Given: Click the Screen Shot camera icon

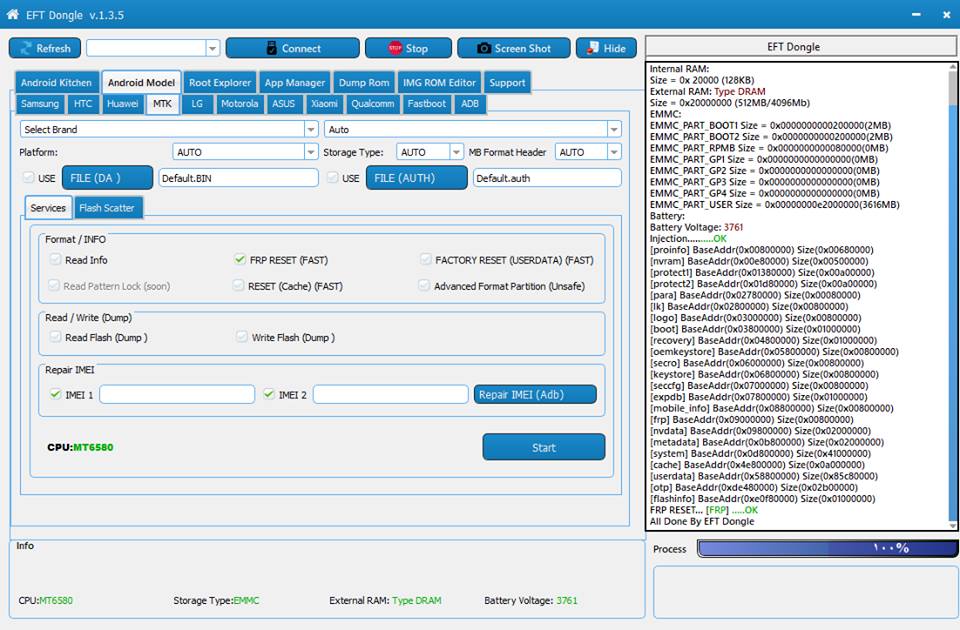Looking at the screenshot, I should [x=484, y=48].
